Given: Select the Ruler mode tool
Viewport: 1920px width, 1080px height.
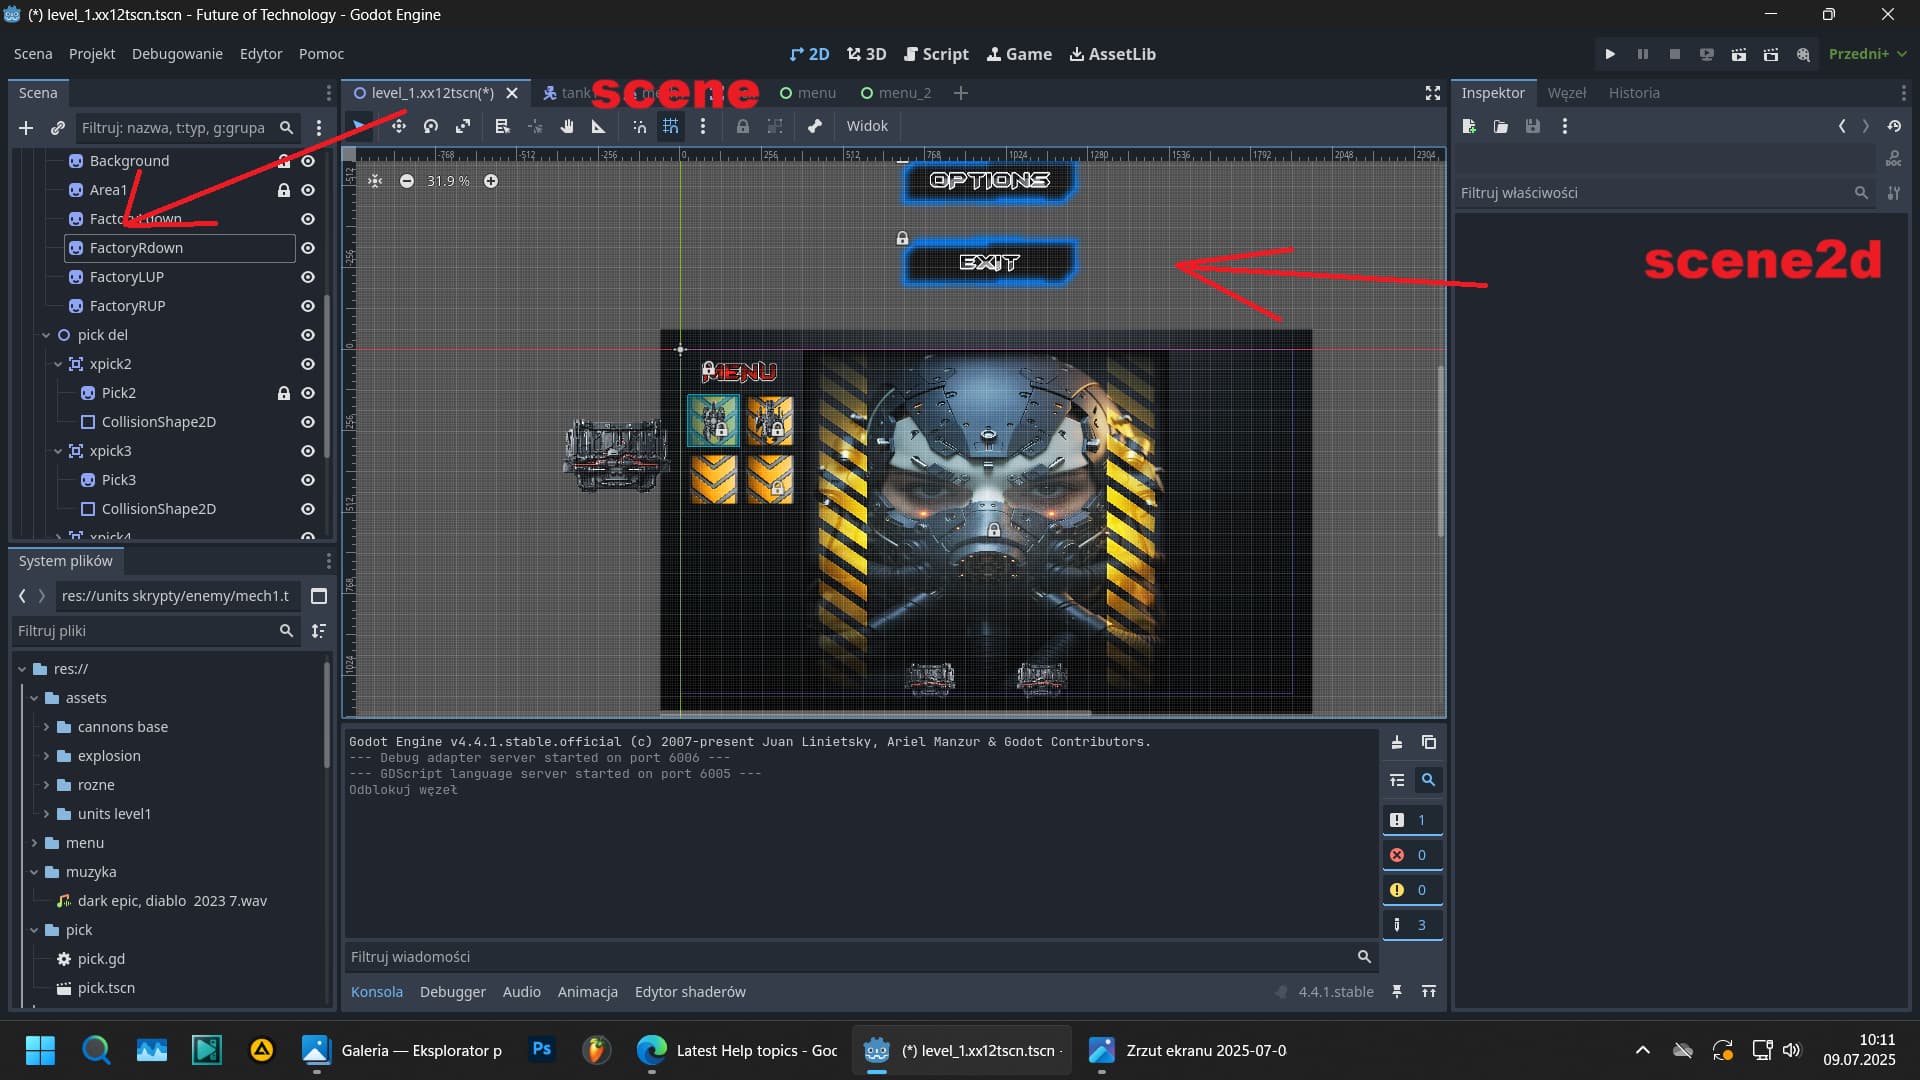Looking at the screenshot, I should tap(599, 126).
